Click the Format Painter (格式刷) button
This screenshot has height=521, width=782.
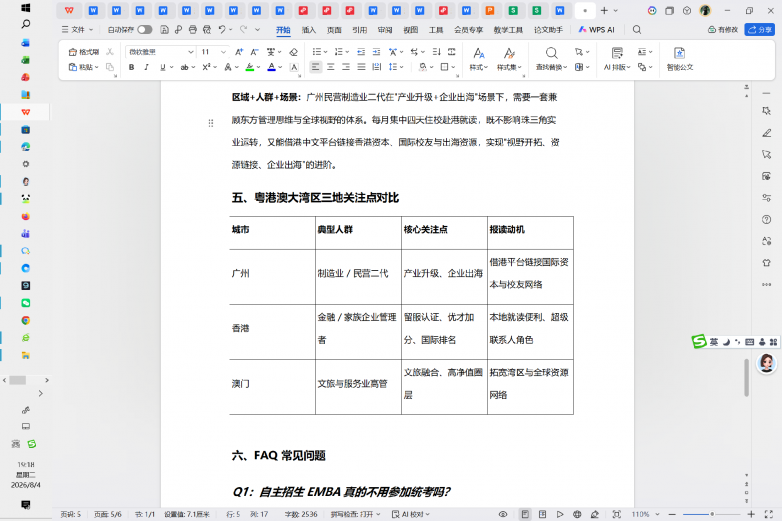[x=84, y=52]
